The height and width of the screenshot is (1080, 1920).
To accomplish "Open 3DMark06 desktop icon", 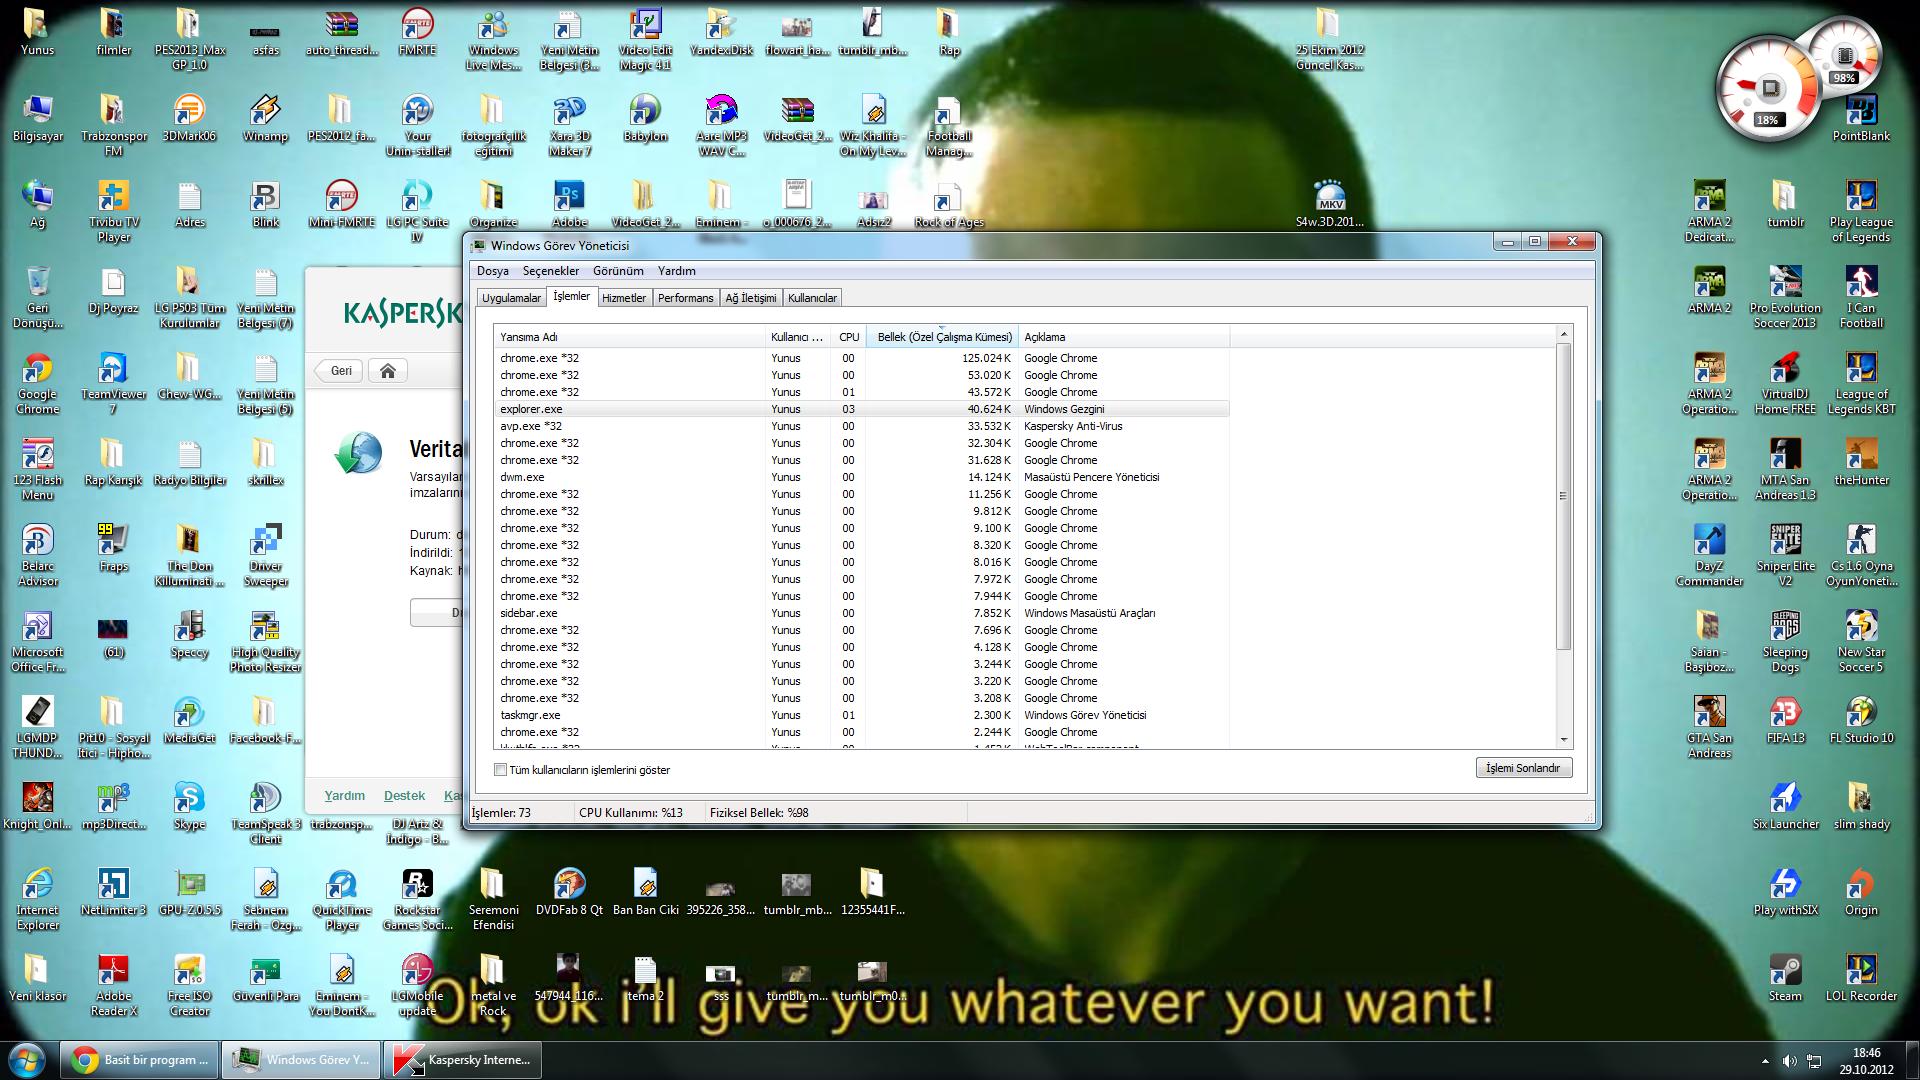I will pos(189,118).
